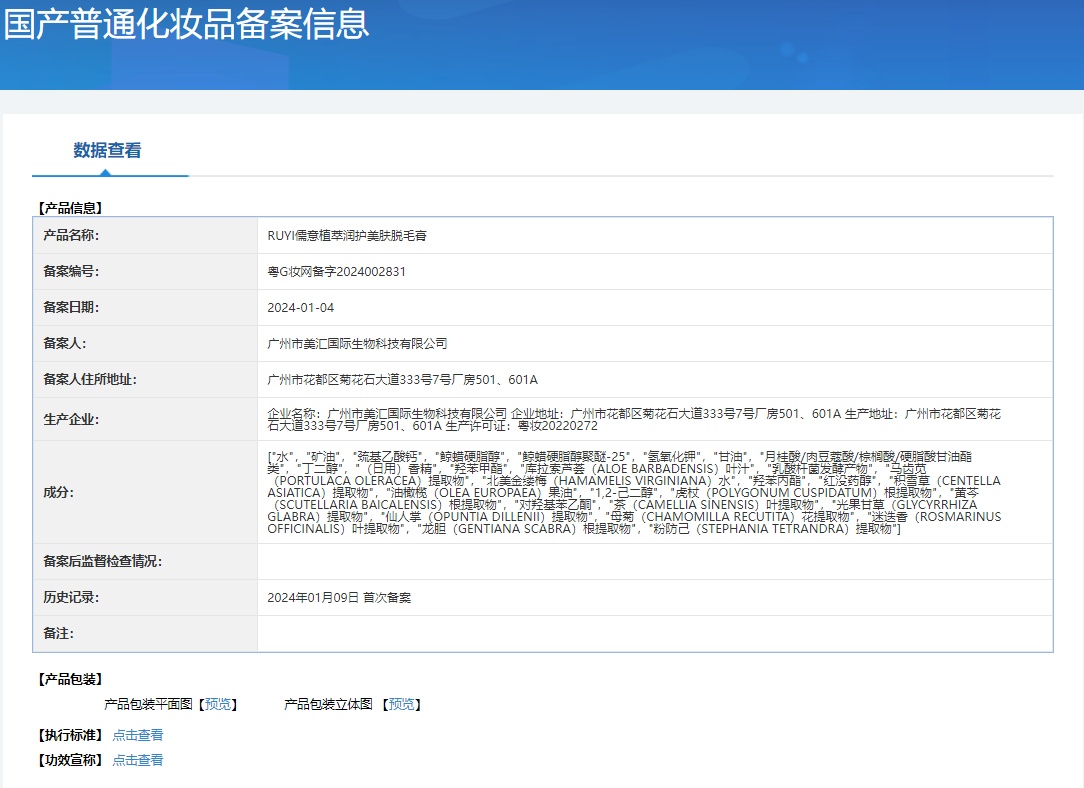Click the 【功效宣称】 label
The image size is (1084, 788).
[x=70, y=760]
